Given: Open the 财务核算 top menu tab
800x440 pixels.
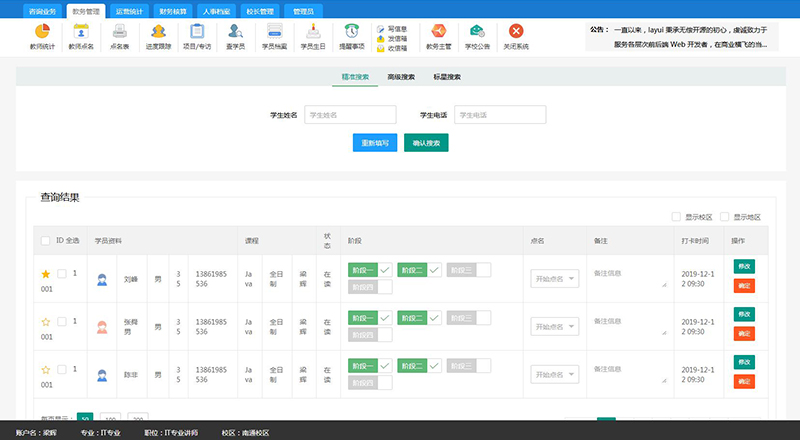Looking at the screenshot, I should tap(168, 10).
